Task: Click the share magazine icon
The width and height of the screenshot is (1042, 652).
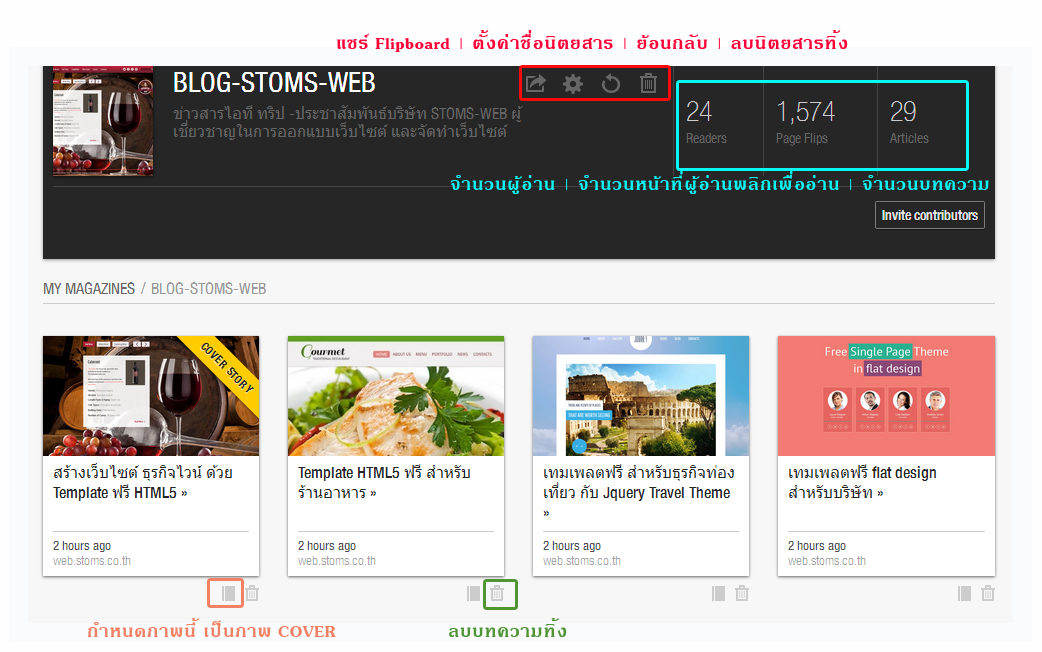Action: [536, 84]
